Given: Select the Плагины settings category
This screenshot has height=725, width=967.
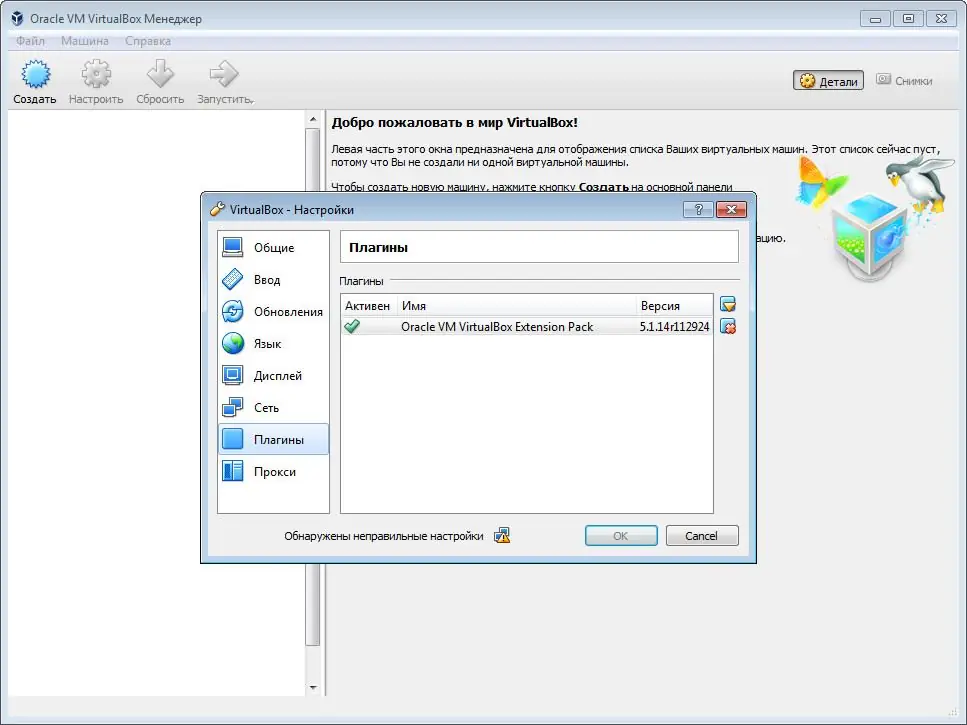Looking at the screenshot, I should coord(273,440).
